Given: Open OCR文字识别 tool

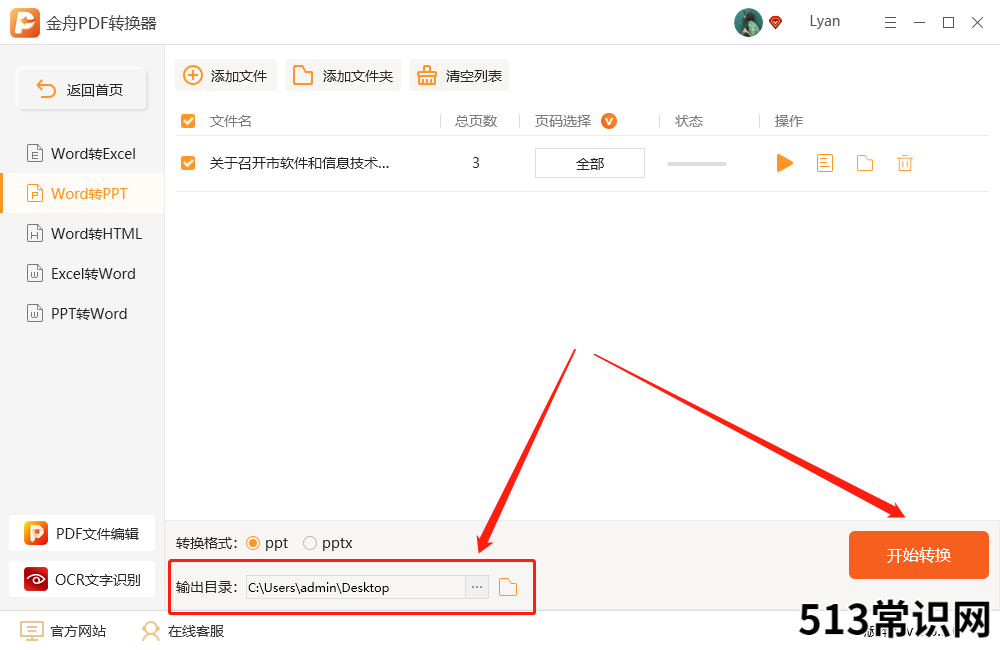Looking at the screenshot, I should (x=82, y=579).
